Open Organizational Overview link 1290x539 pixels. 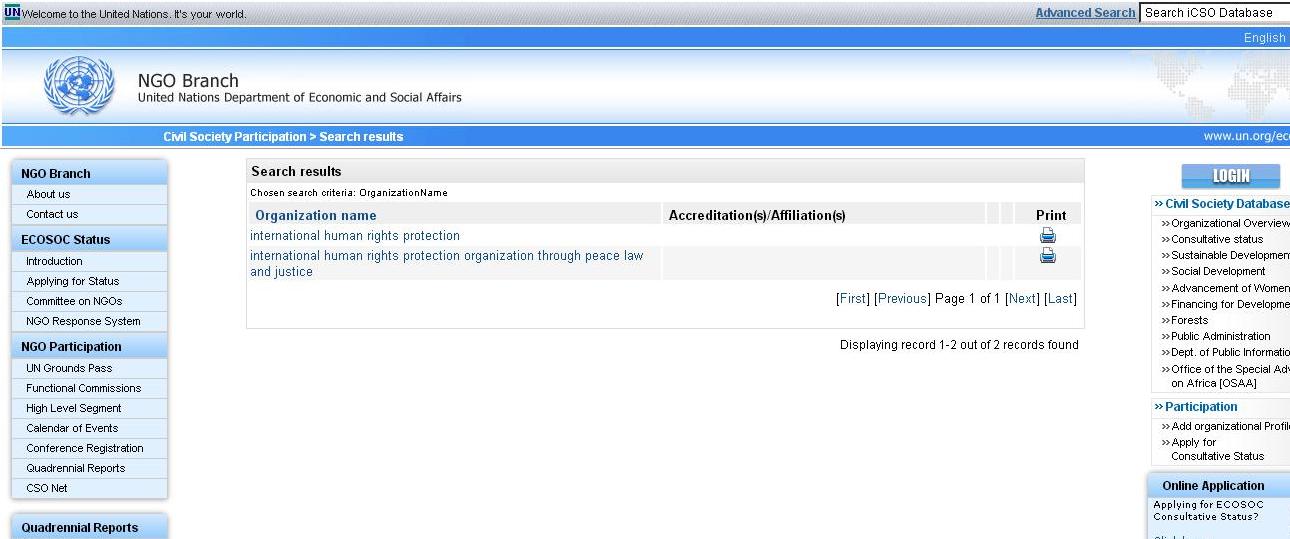pyautogui.click(x=1230, y=223)
